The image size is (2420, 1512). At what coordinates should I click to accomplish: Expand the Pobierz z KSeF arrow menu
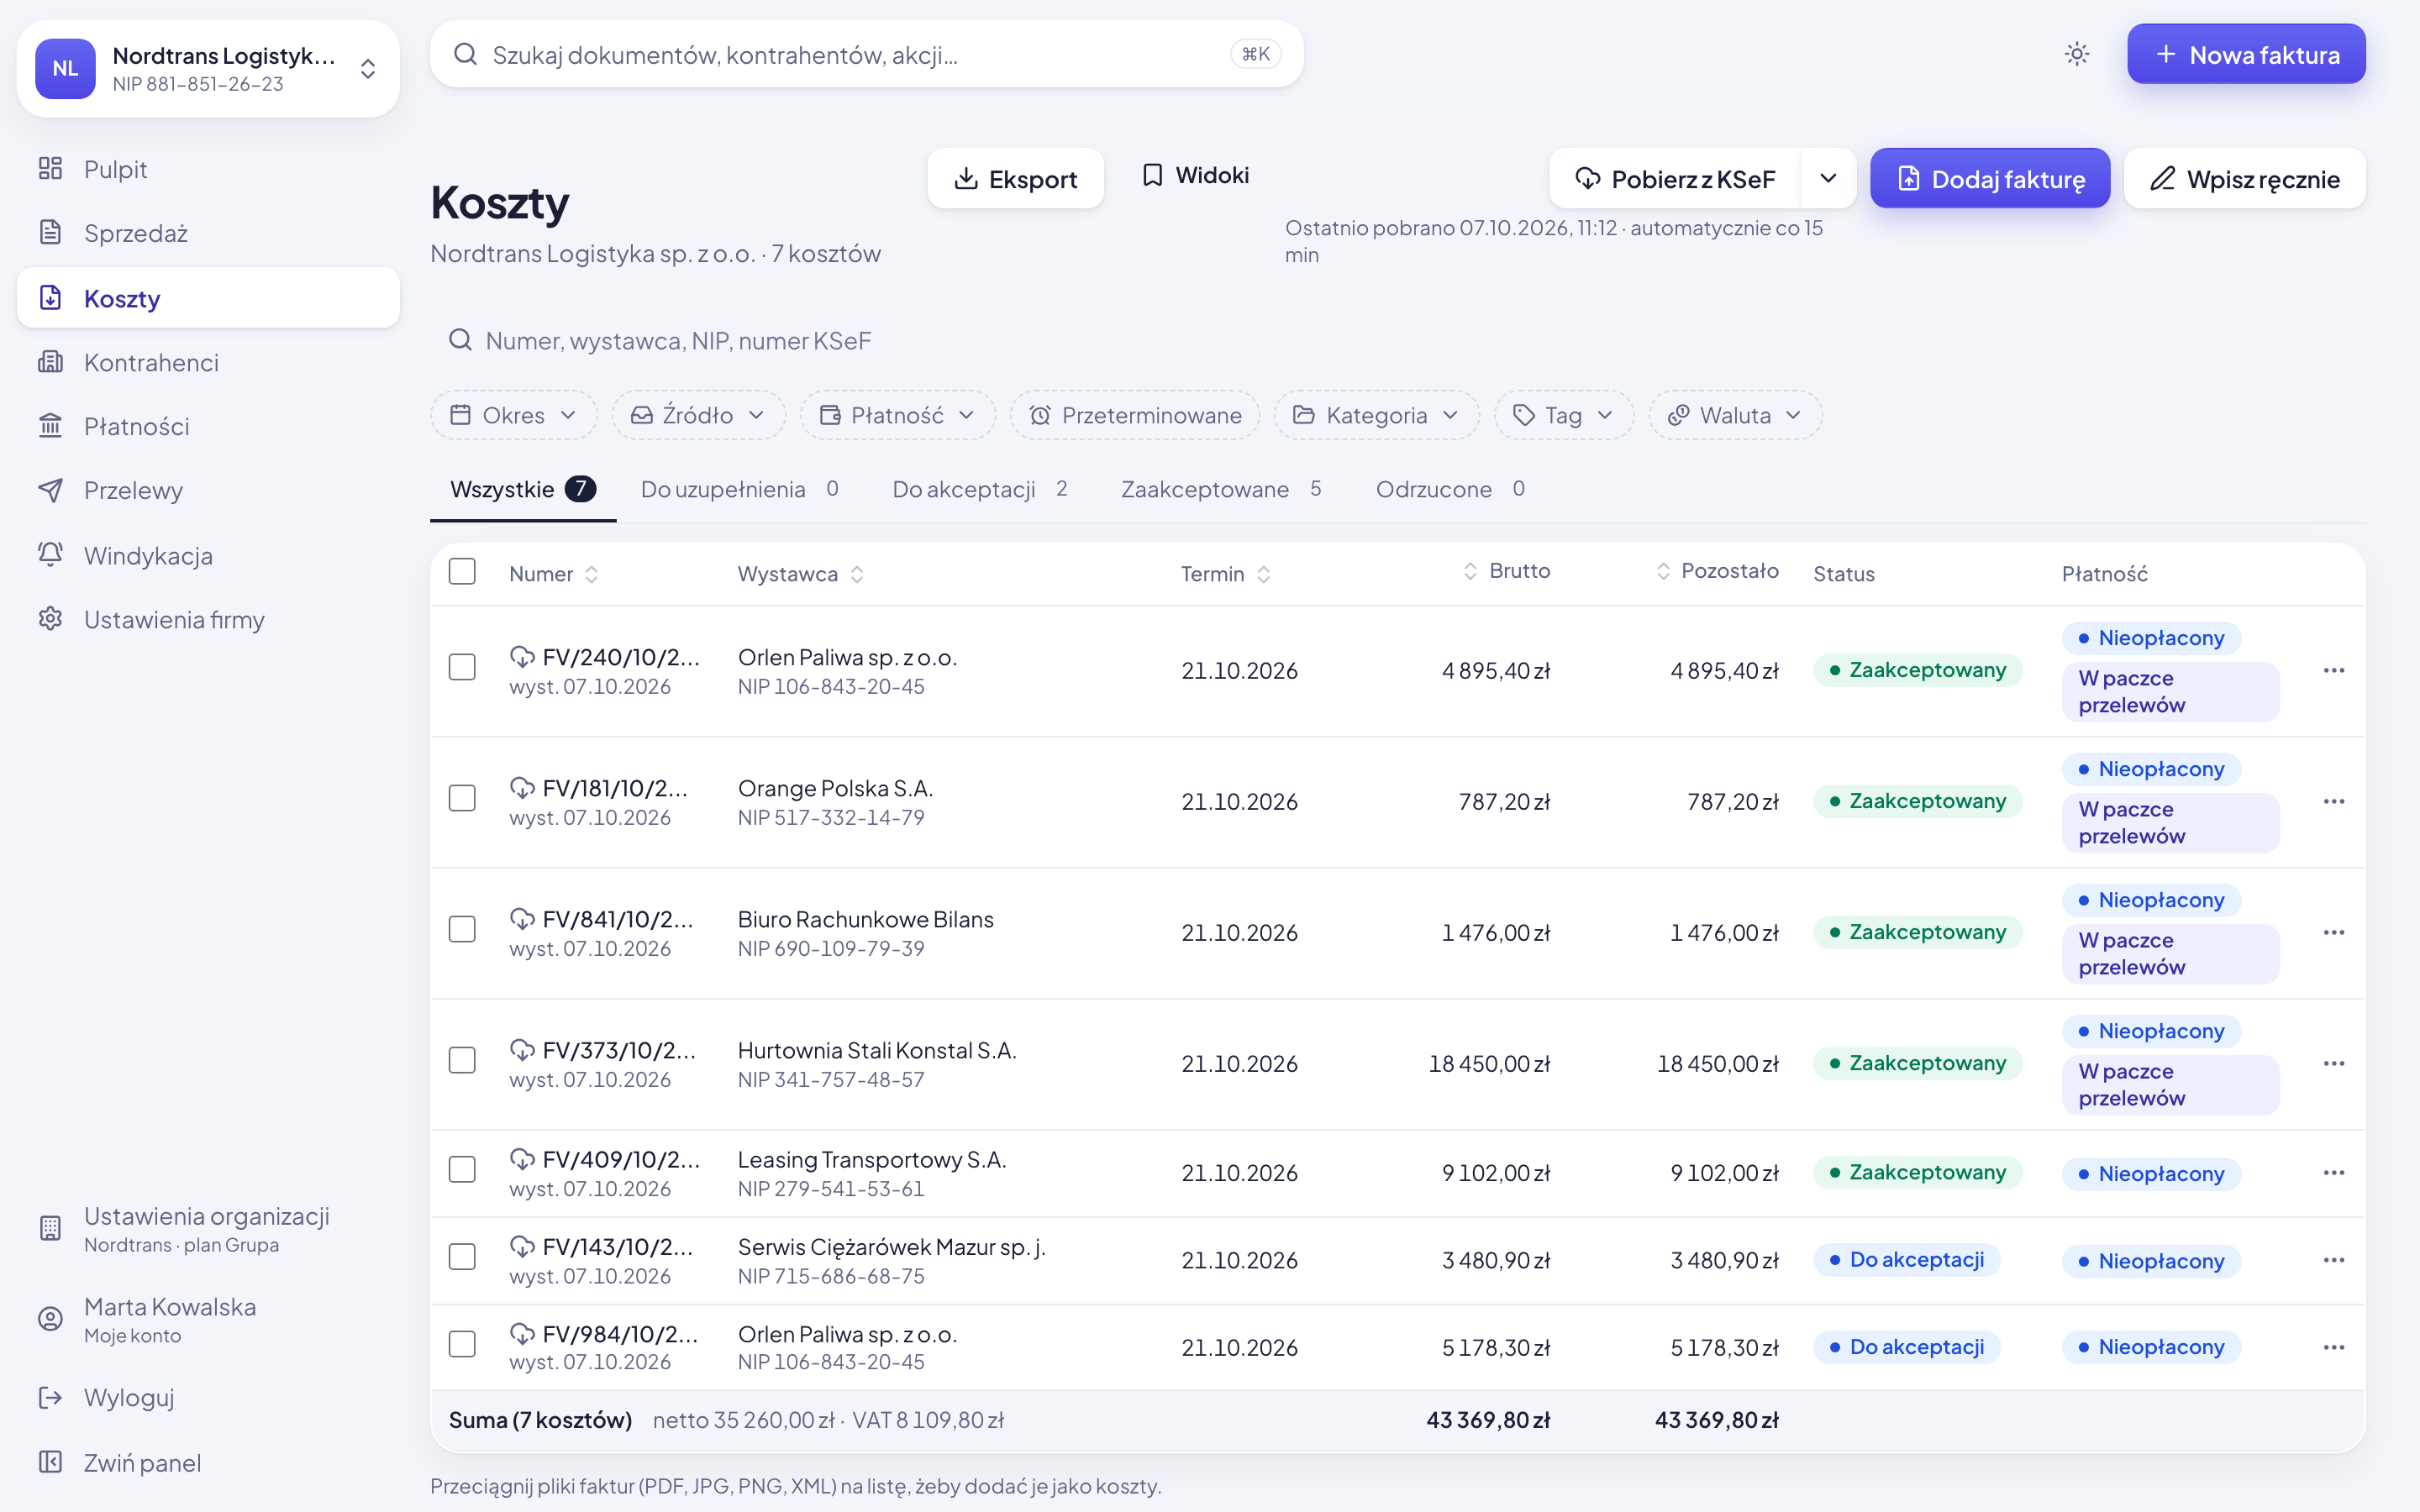[x=1828, y=178]
